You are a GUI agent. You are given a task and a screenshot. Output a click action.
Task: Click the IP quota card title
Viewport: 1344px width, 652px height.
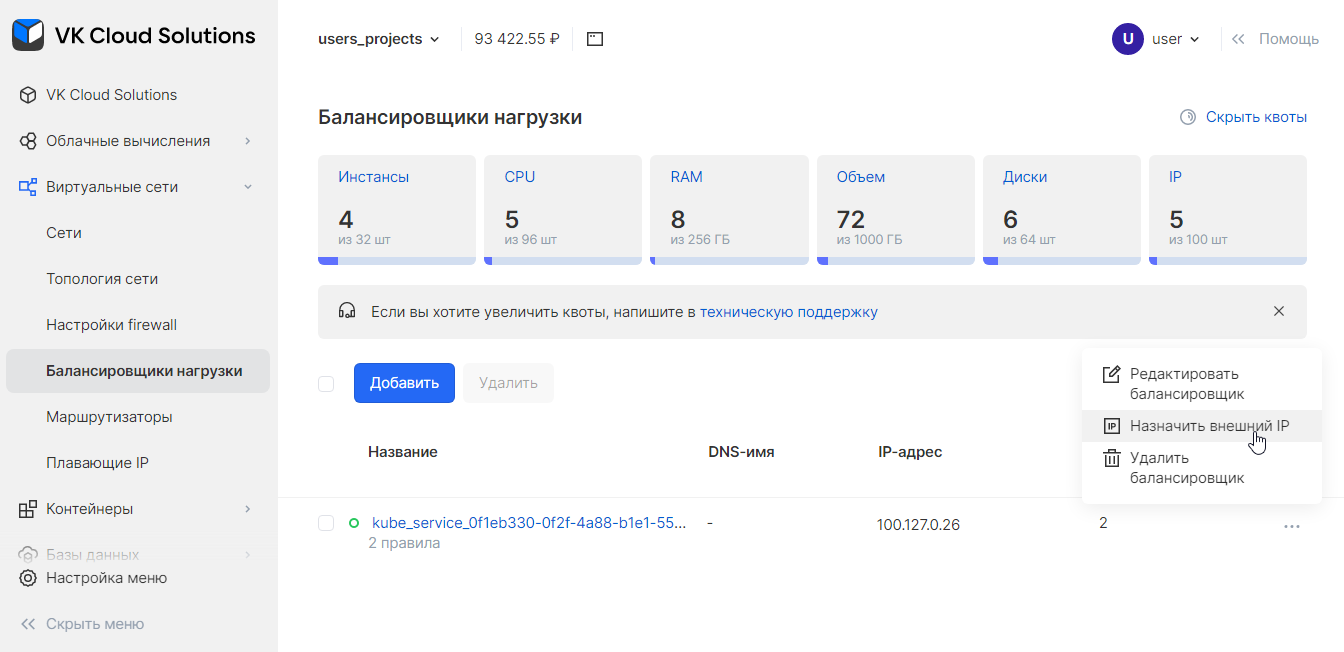point(1175,177)
